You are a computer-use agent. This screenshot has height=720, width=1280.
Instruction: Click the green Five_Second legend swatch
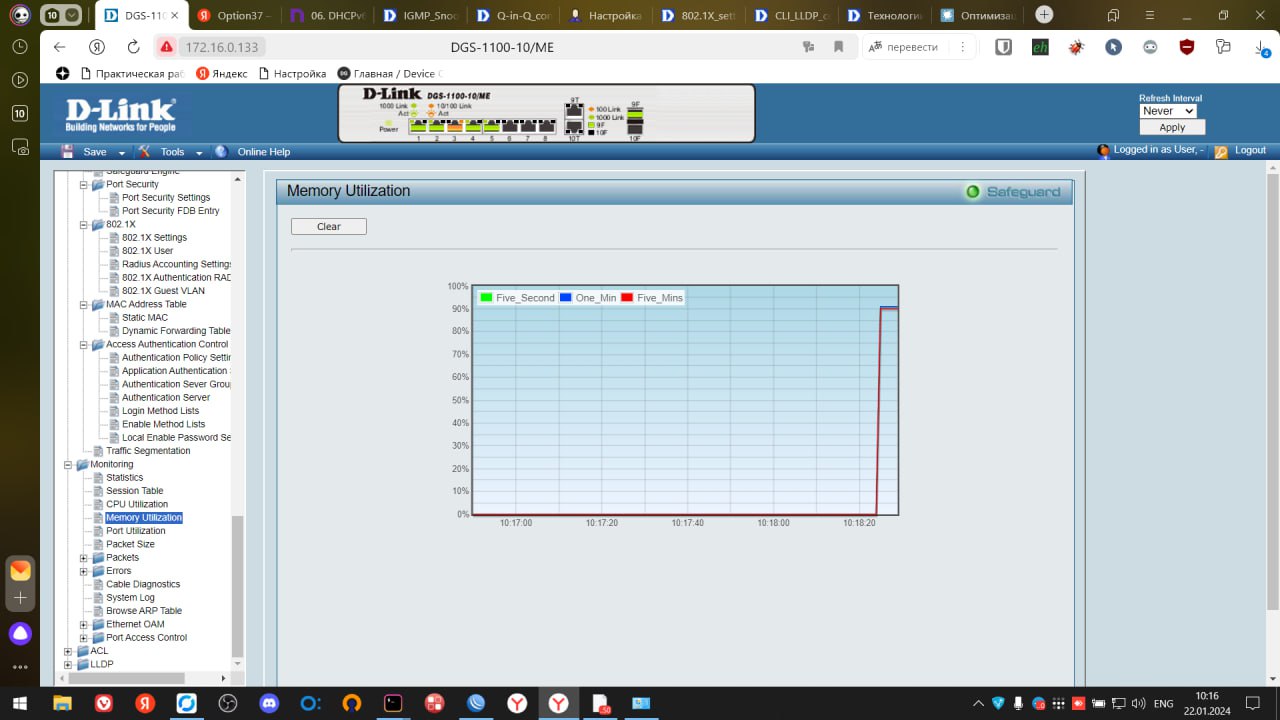pyautogui.click(x=486, y=297)
